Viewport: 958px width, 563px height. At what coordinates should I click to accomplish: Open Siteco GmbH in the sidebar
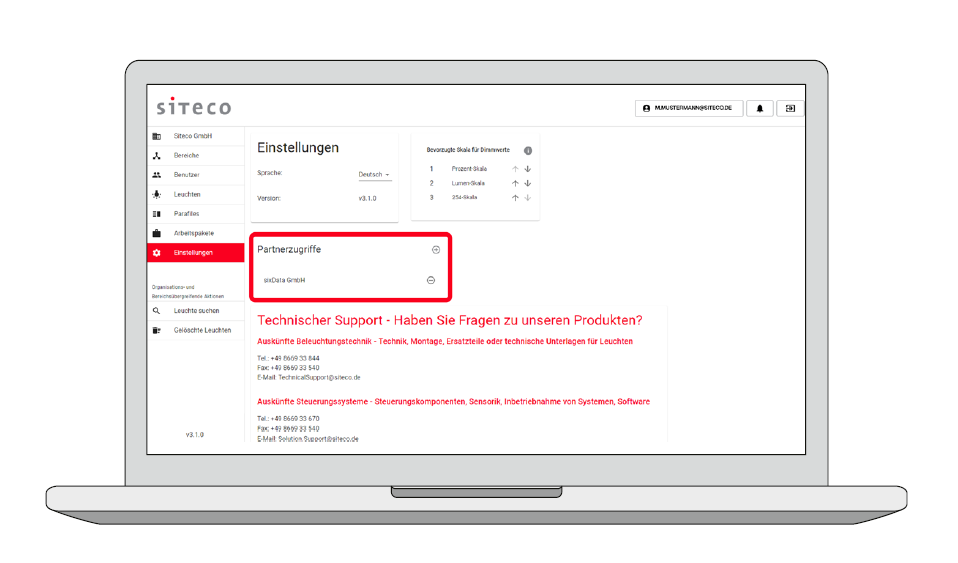click(x=193, y=136)
